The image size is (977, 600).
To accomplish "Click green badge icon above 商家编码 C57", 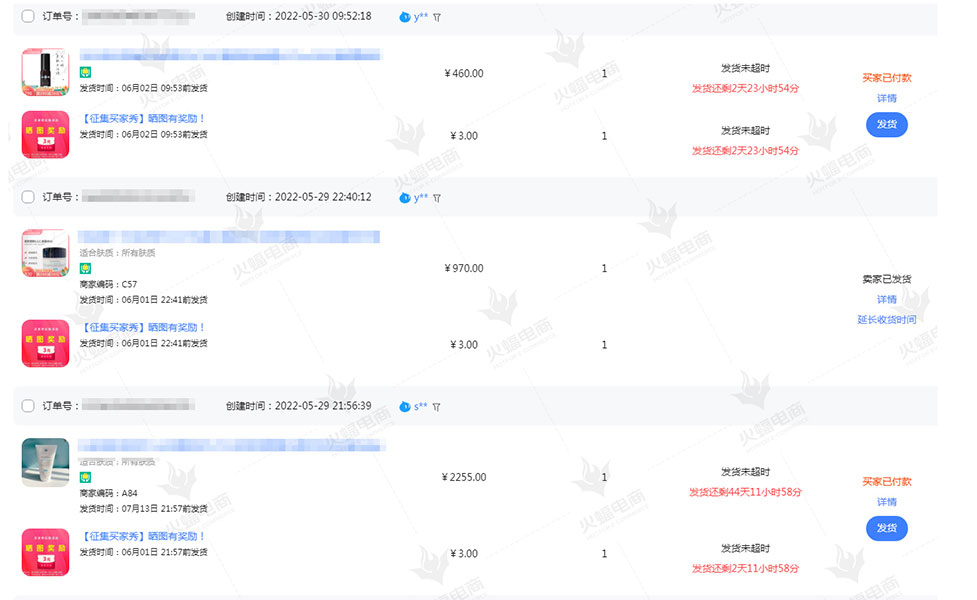I will [86, 269].
